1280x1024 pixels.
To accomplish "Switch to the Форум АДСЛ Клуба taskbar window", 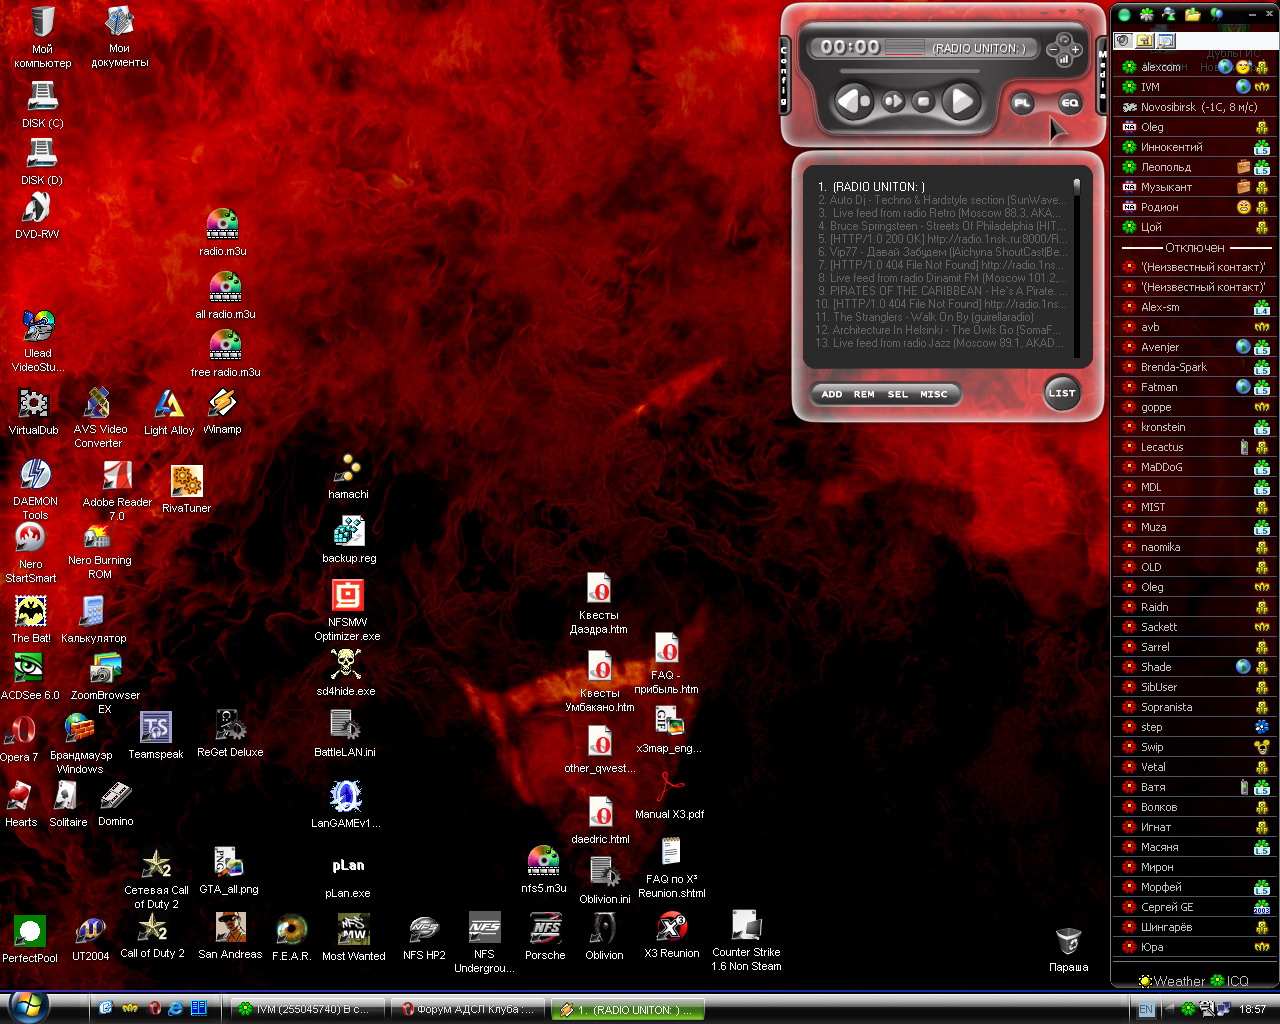I will click(469, 1009).
